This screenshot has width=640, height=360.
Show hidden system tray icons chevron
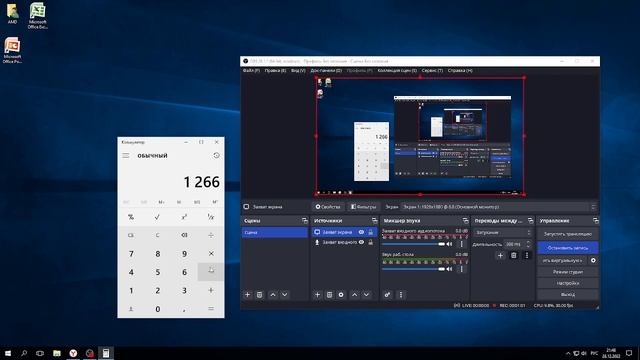tap(568, 353)
